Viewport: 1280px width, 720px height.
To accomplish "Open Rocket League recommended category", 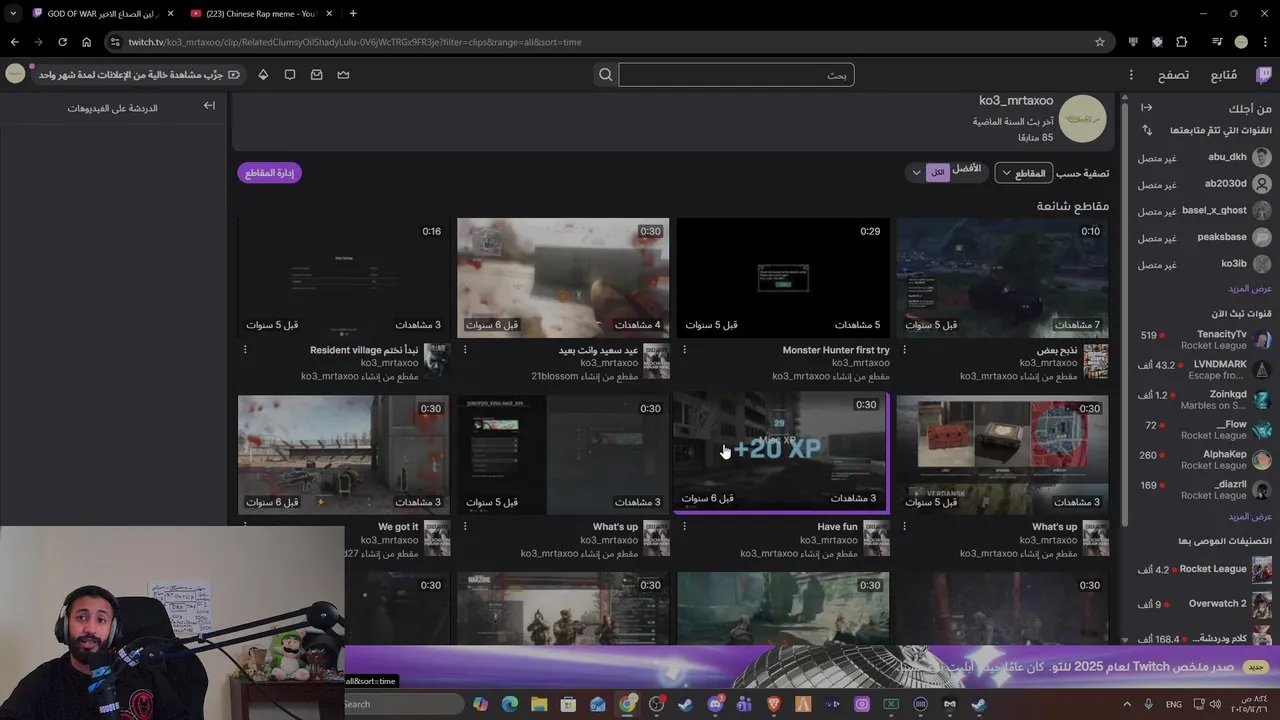I will [1204, 569].
